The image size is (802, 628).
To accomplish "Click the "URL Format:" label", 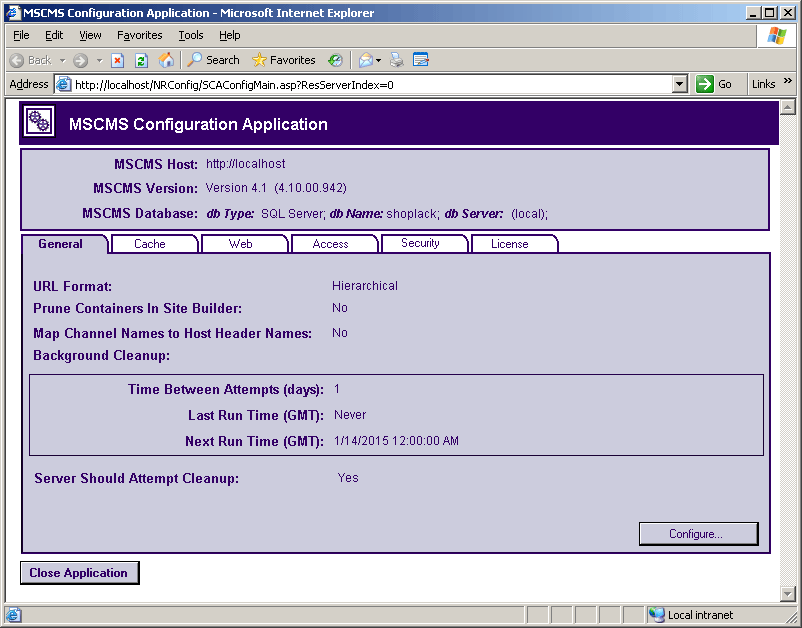I will coord(73,286).
